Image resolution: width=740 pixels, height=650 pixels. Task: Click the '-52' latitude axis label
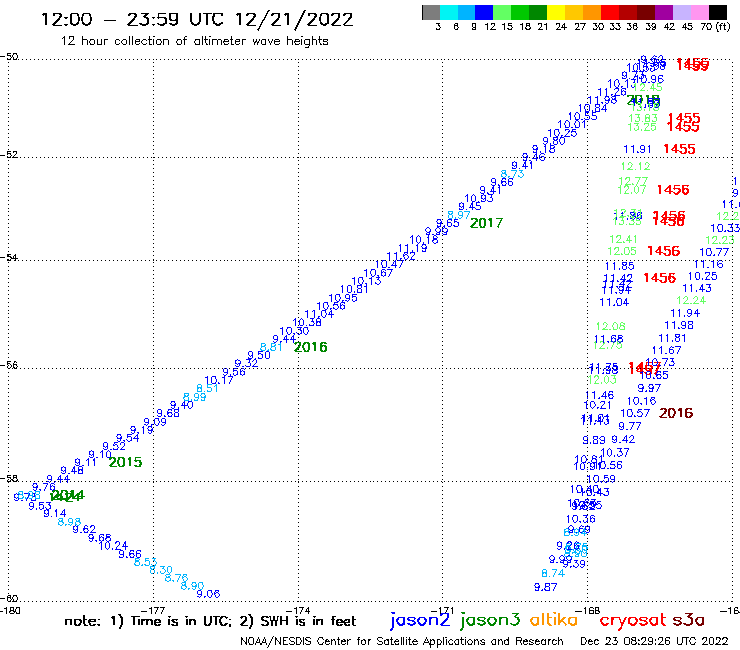(x=9, y=154)
